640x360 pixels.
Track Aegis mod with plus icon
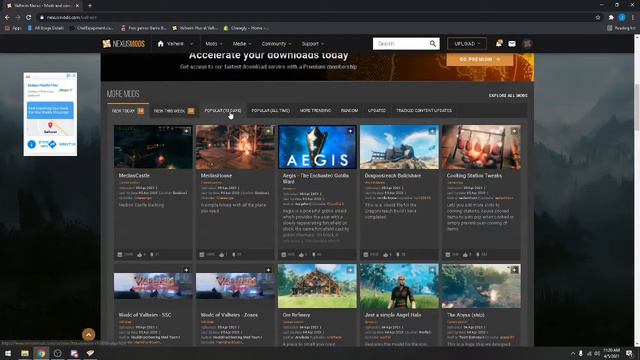click(x=350, y=131)
